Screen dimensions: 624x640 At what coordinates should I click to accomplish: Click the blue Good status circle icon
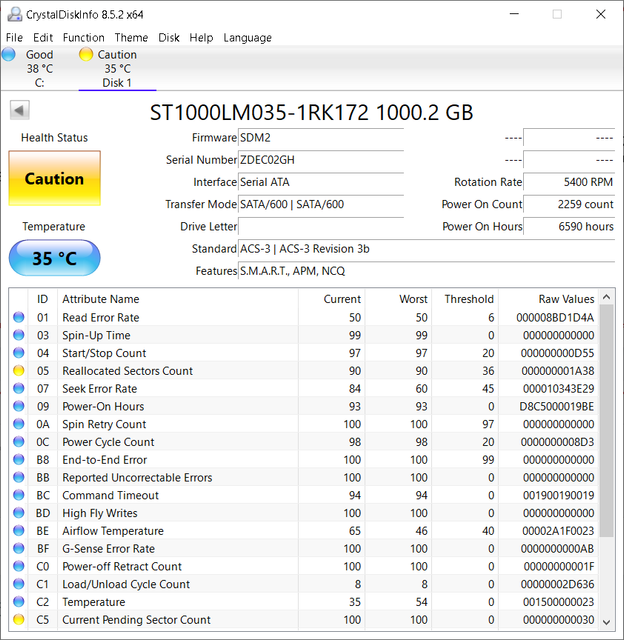pyautogui.click(x=9, y=54)
